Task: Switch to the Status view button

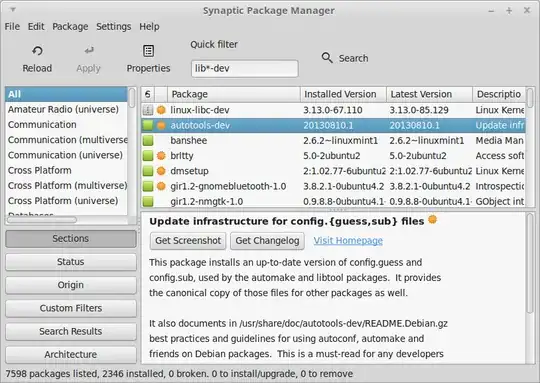Action: (71, 262)
